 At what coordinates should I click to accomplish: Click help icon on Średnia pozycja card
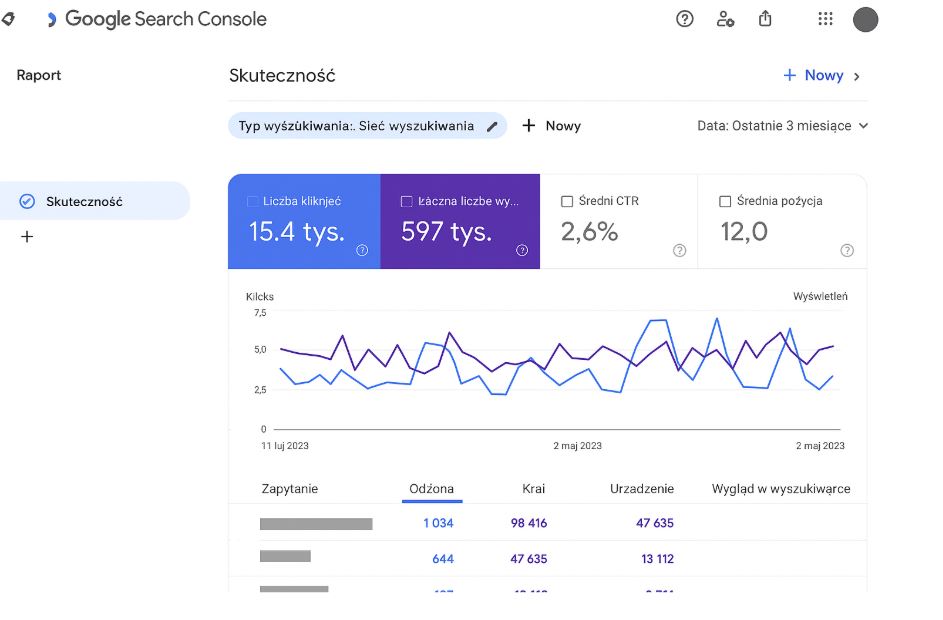[847, 250]
